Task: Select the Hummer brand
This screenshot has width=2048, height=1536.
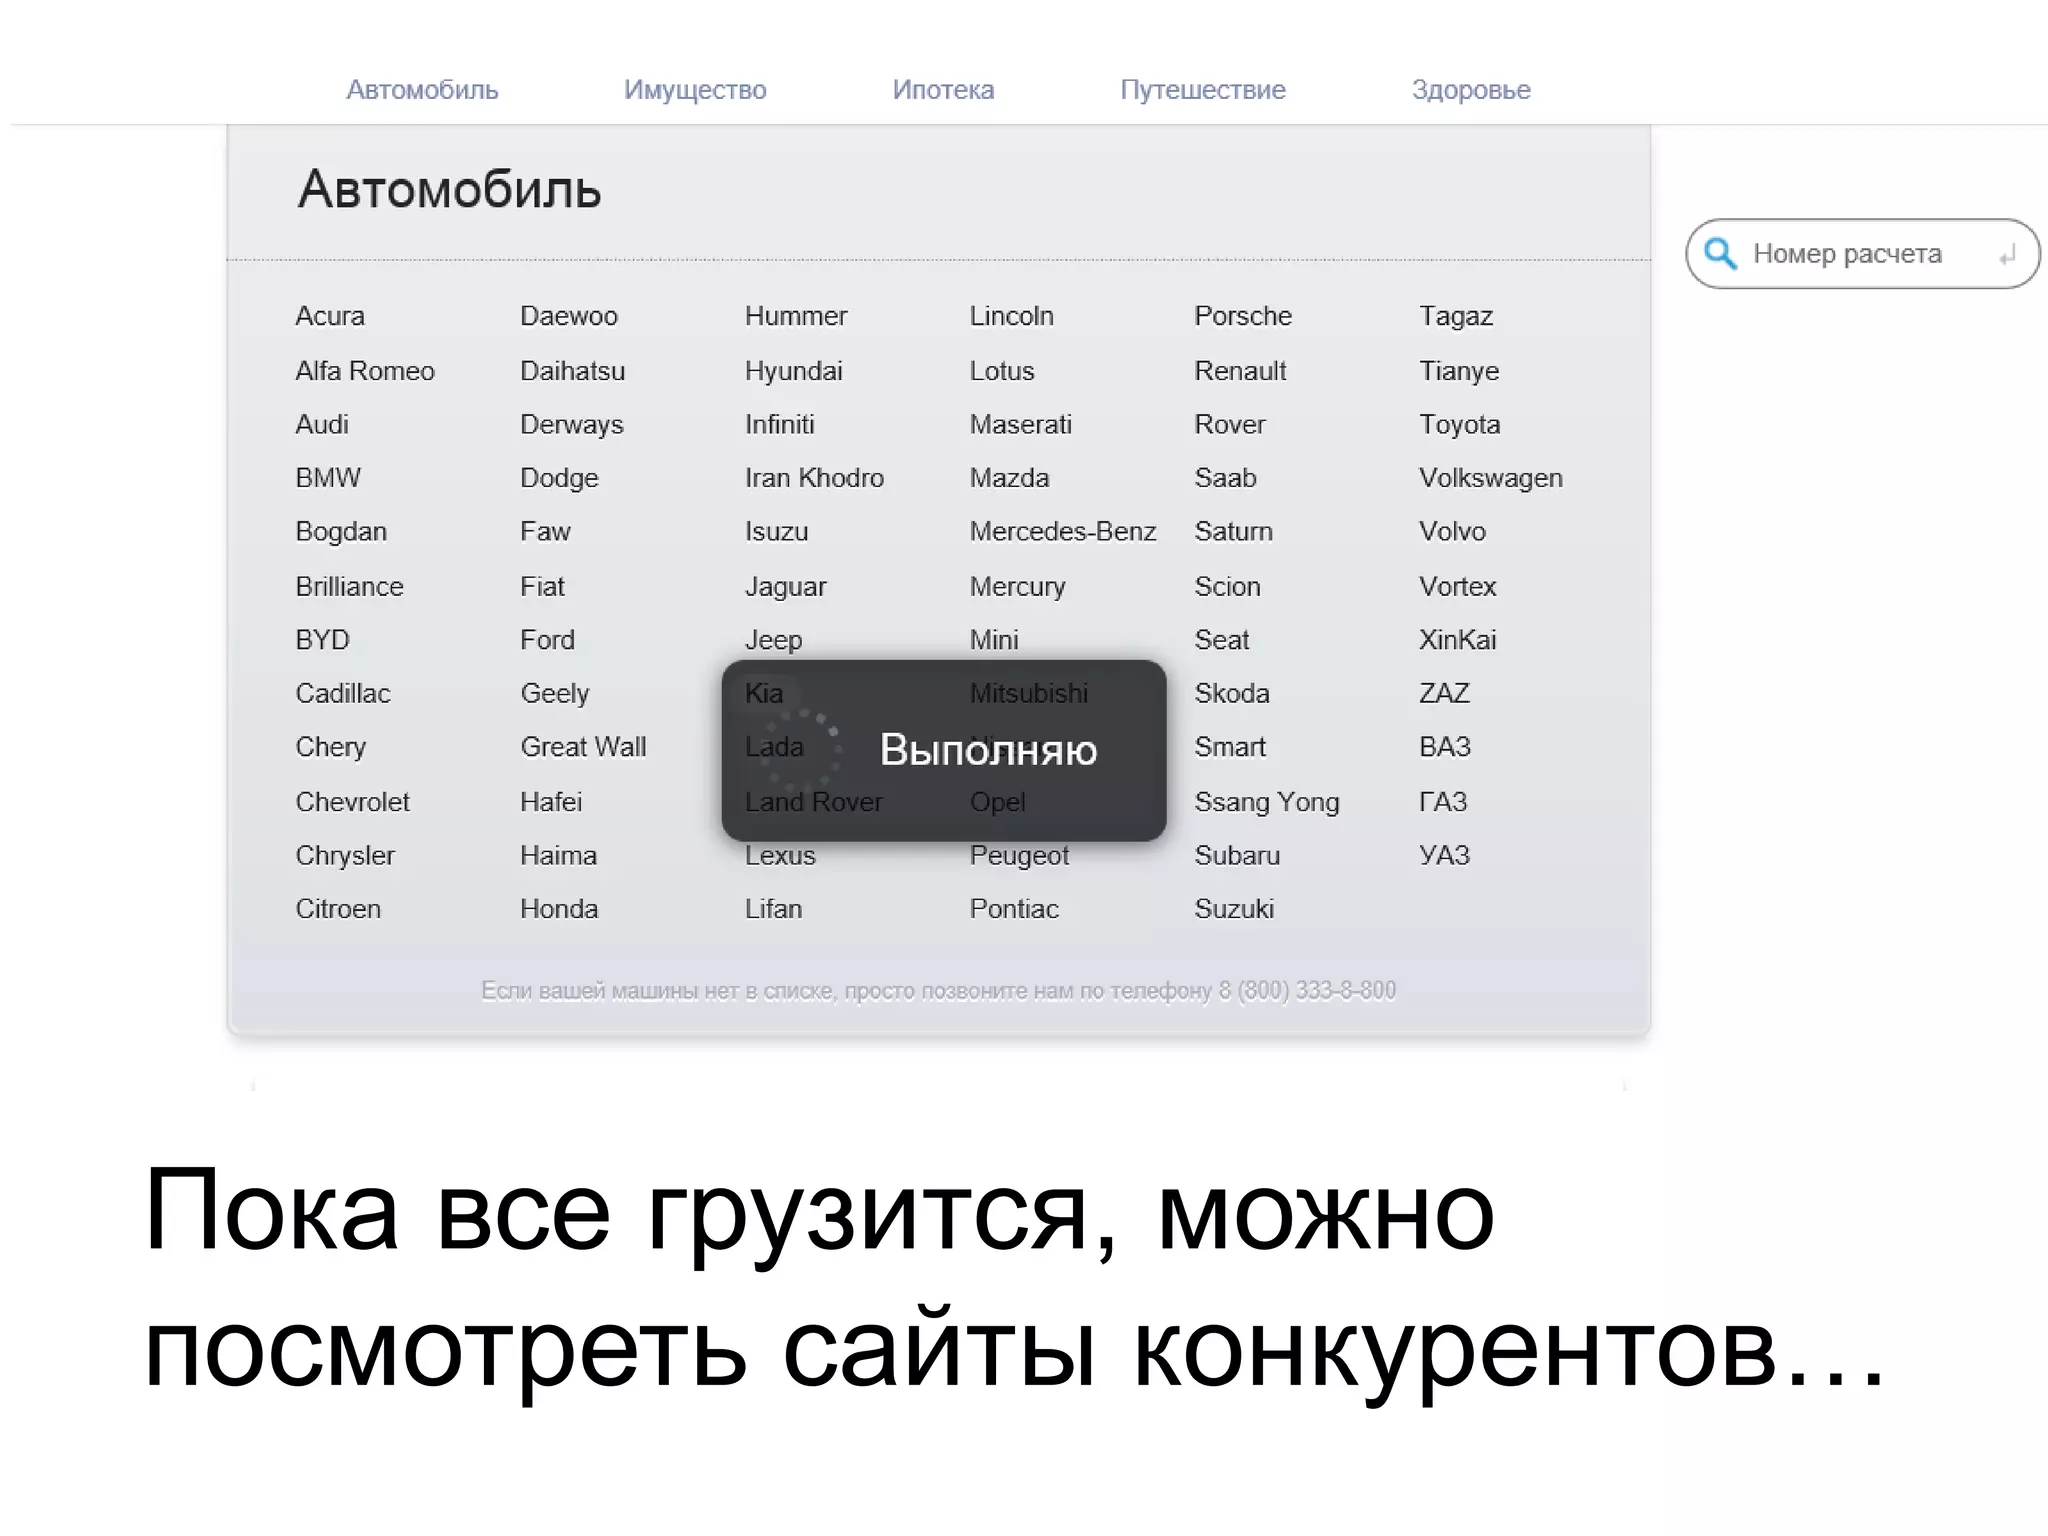Action: click(796, 316)
